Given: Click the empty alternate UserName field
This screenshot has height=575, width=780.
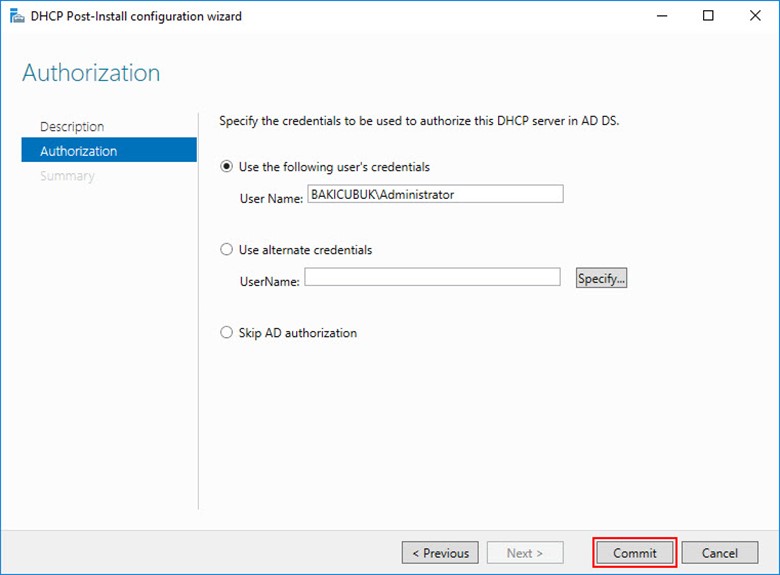Looking at the screenshot, I should click(432, 277).
